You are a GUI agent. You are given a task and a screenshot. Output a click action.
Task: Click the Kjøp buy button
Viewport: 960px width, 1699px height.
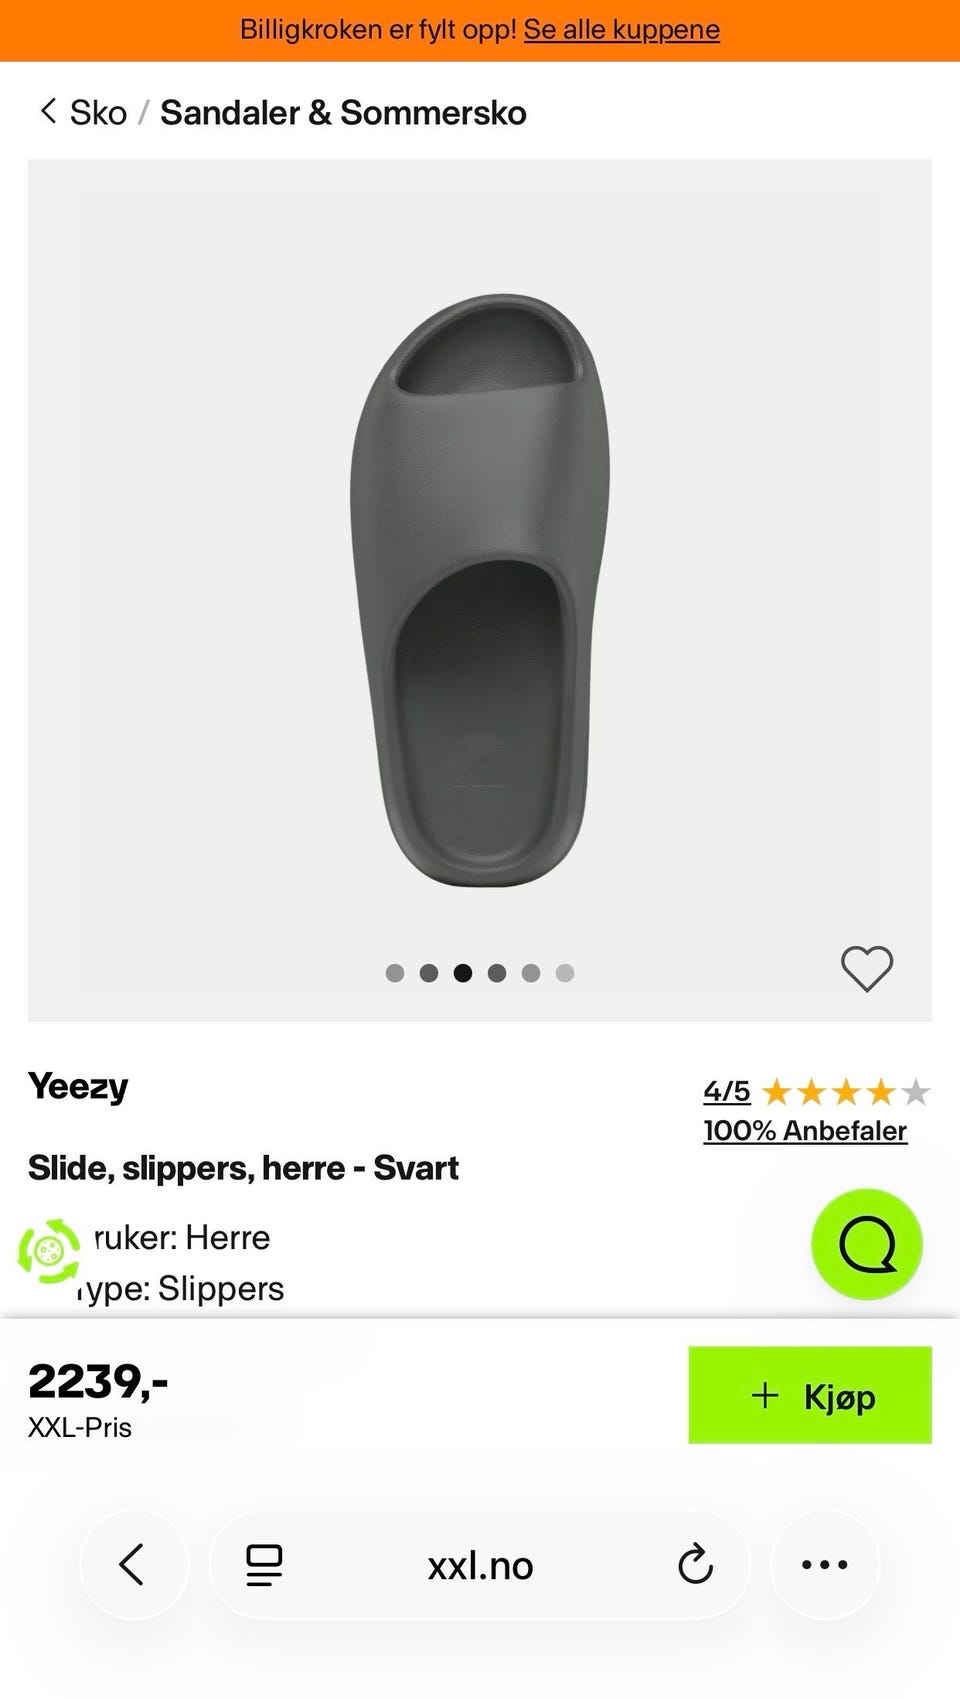point(810,1395)
